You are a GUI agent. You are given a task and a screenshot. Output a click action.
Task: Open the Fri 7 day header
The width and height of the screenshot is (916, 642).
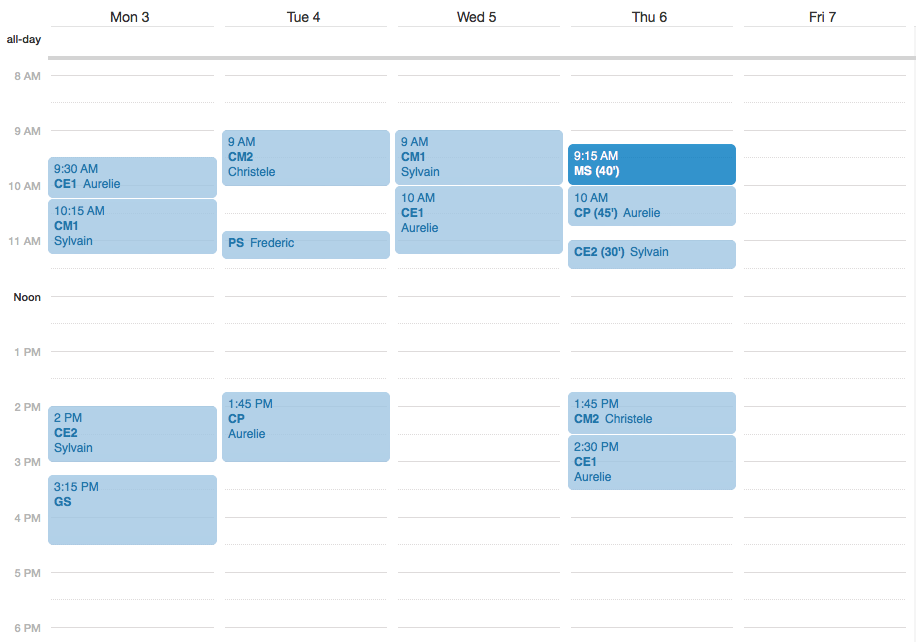click(822, 17)
